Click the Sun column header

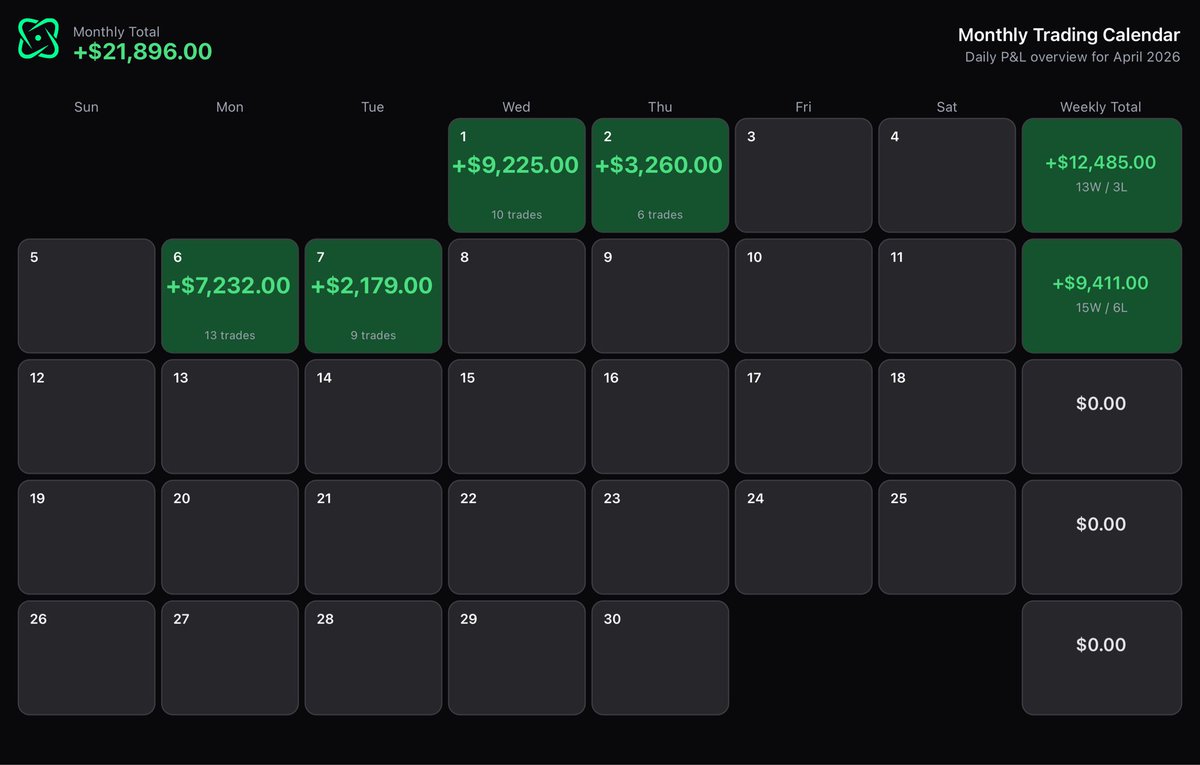pos(86,107)
